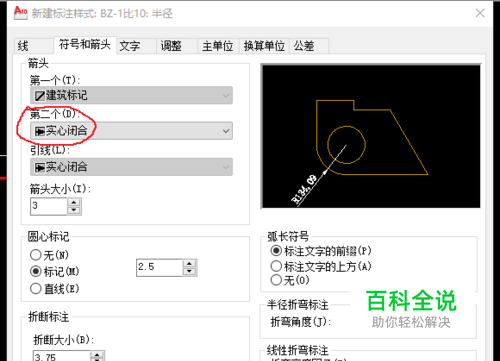Select the 符号和箭头 tab
Viewport: 500px width, 361px height.
pyautogui.click(x=85, y=45)
